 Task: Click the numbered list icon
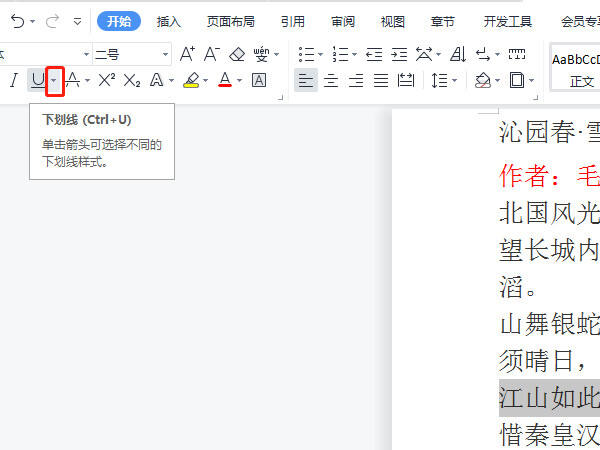pos(341,54)
